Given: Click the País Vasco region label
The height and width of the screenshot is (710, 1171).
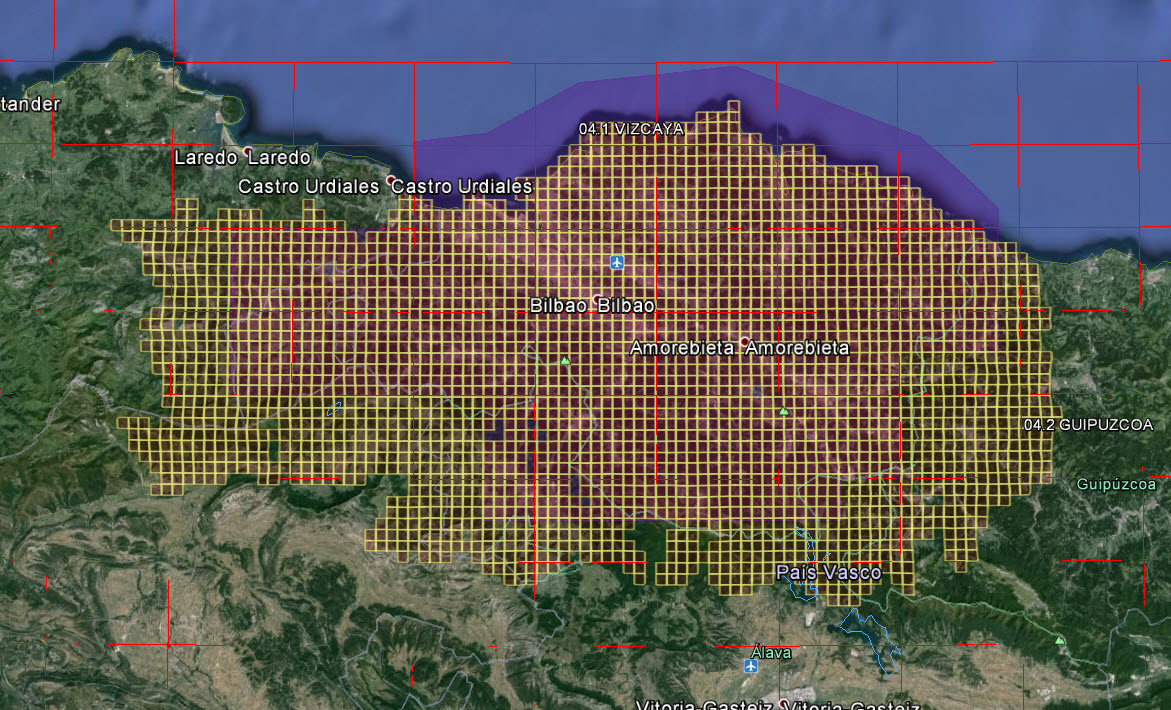Looking at the screenshot, I should (829, 573).
